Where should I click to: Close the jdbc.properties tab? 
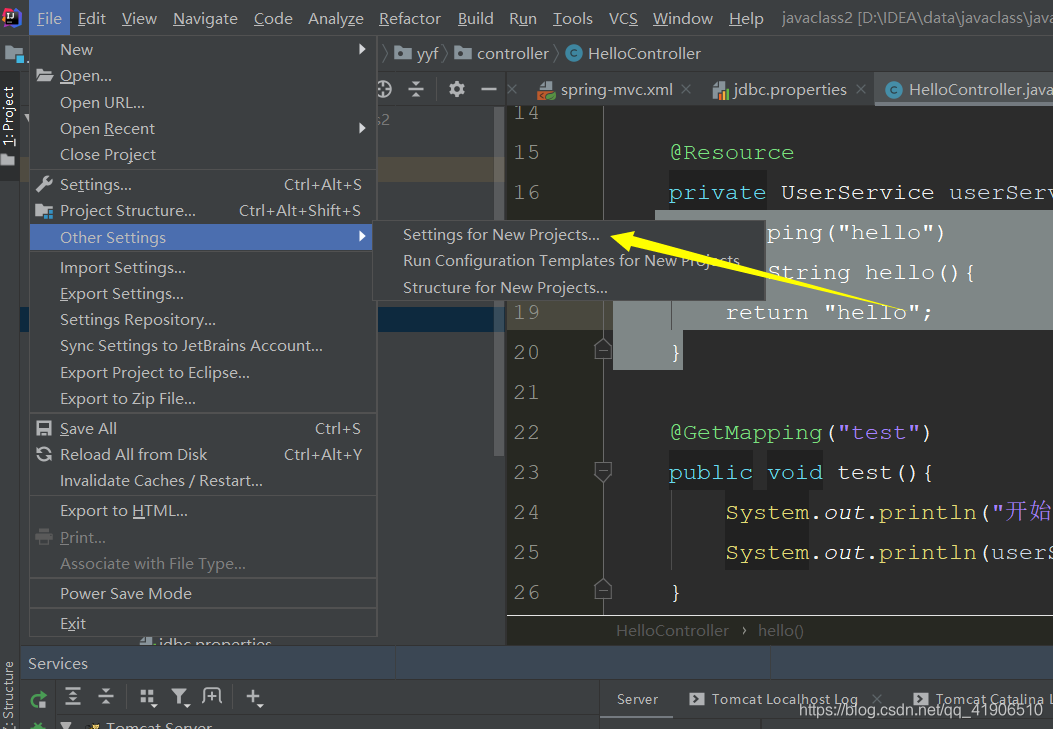point(861,89)
